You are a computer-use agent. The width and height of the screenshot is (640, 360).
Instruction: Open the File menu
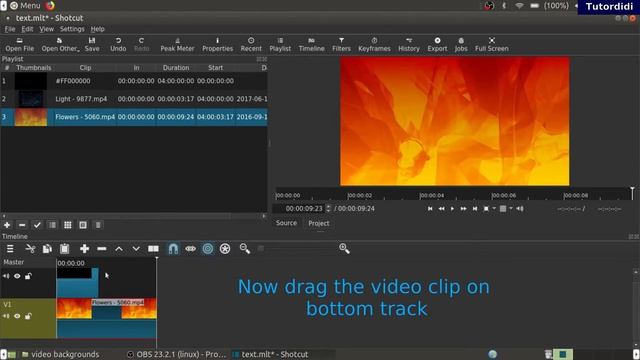point(10,29)
